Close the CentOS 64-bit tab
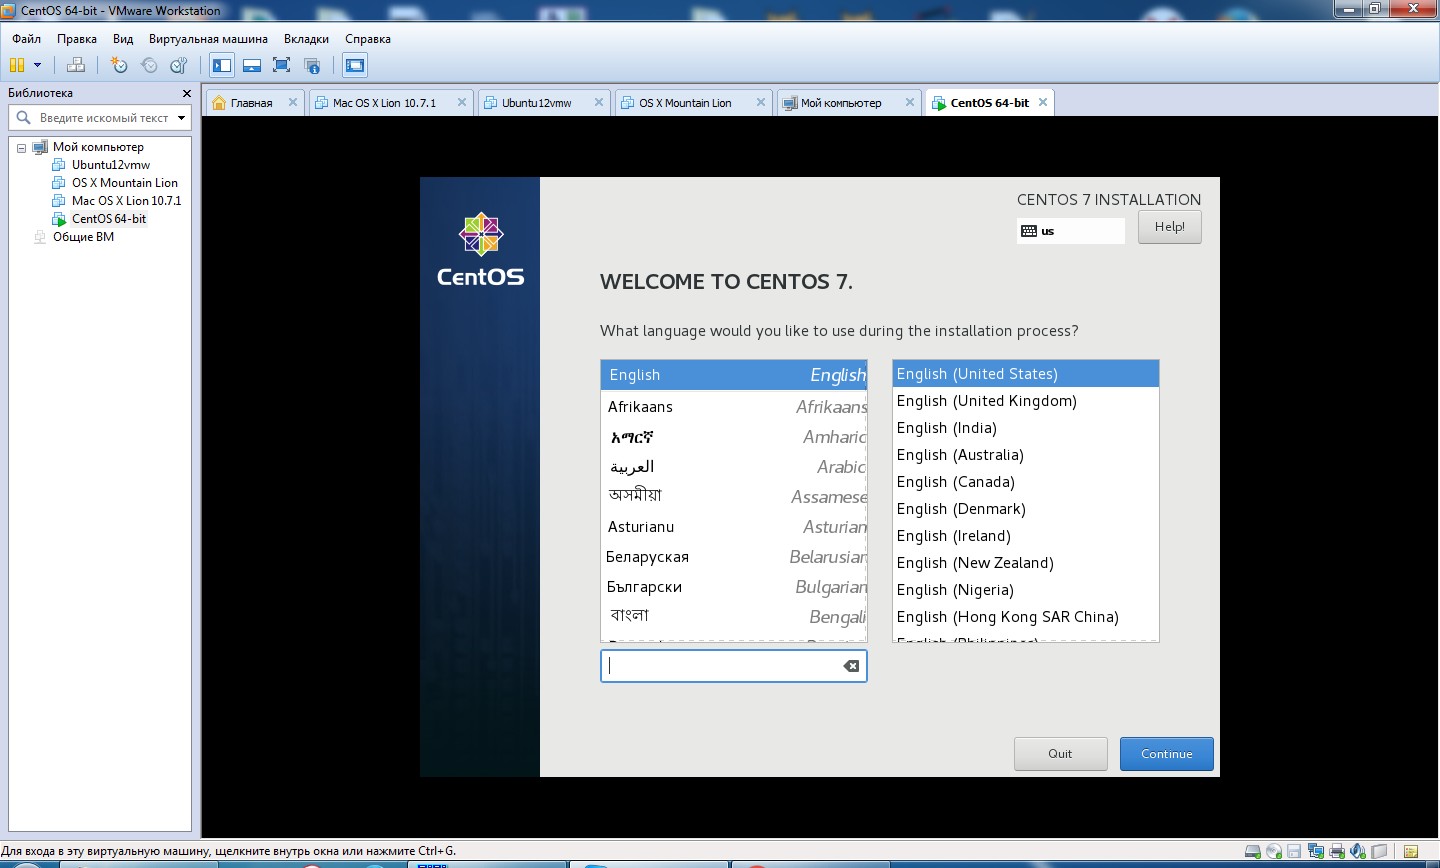 (x=1043, y=102)
